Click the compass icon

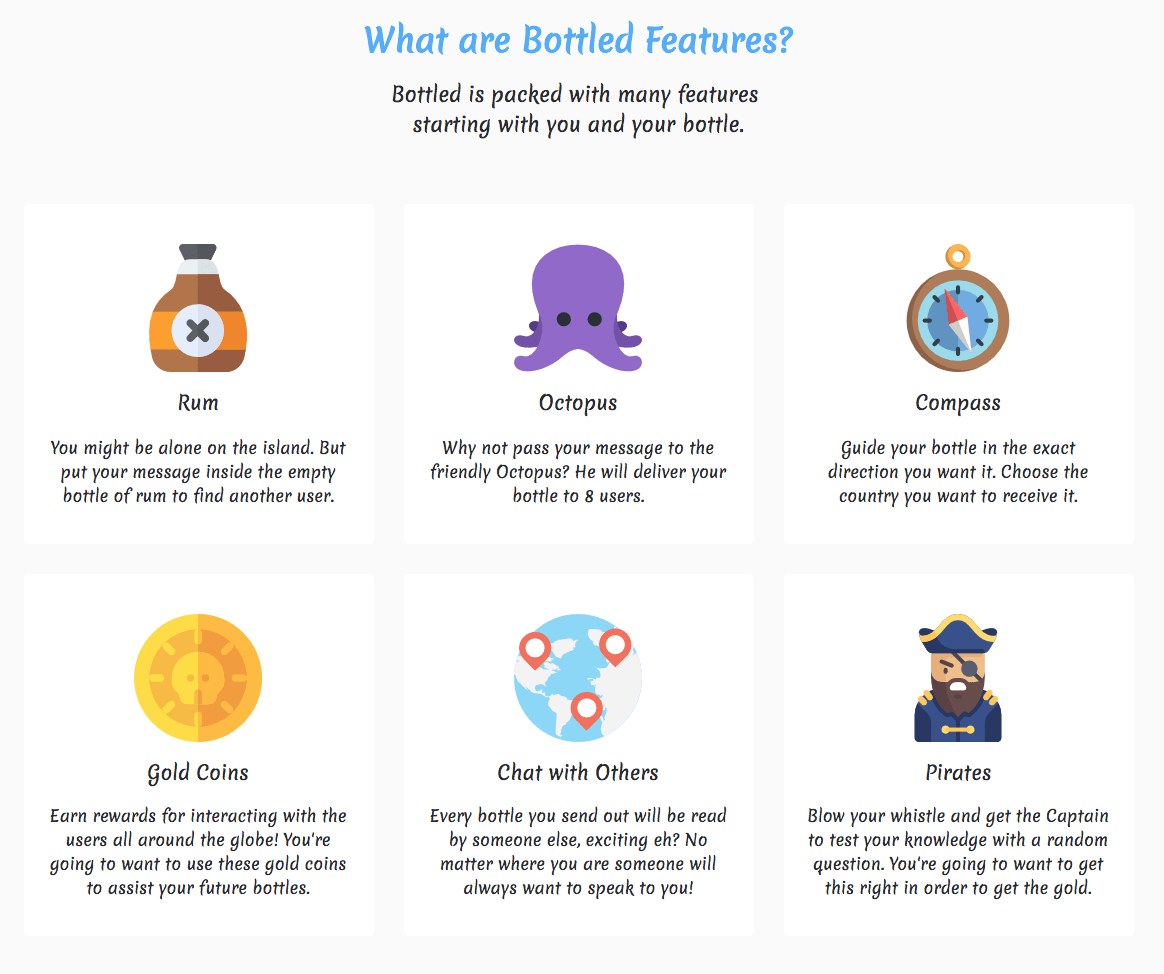point(958,307)
